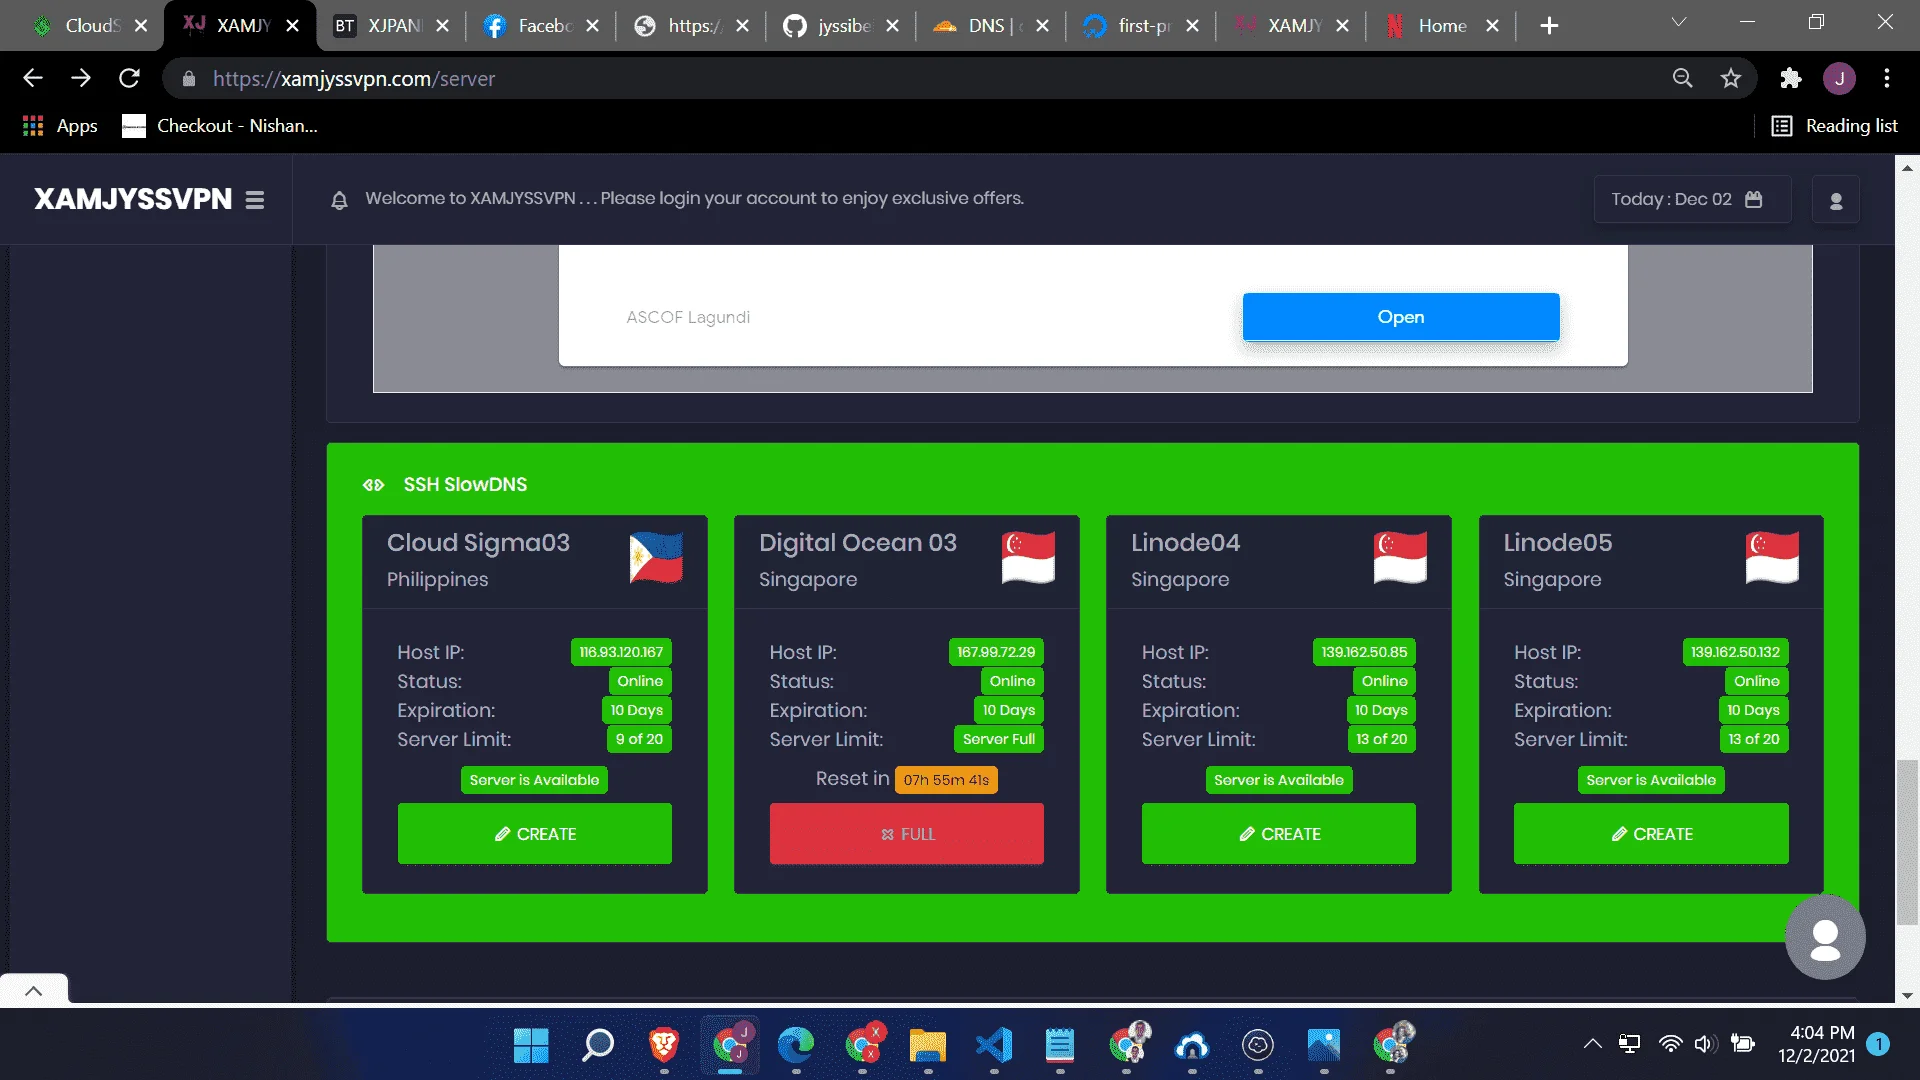The image size is (1920, 1080).
Task: Click the Singapore flag on Digital Ocean 03
Action: point(1028,558)
